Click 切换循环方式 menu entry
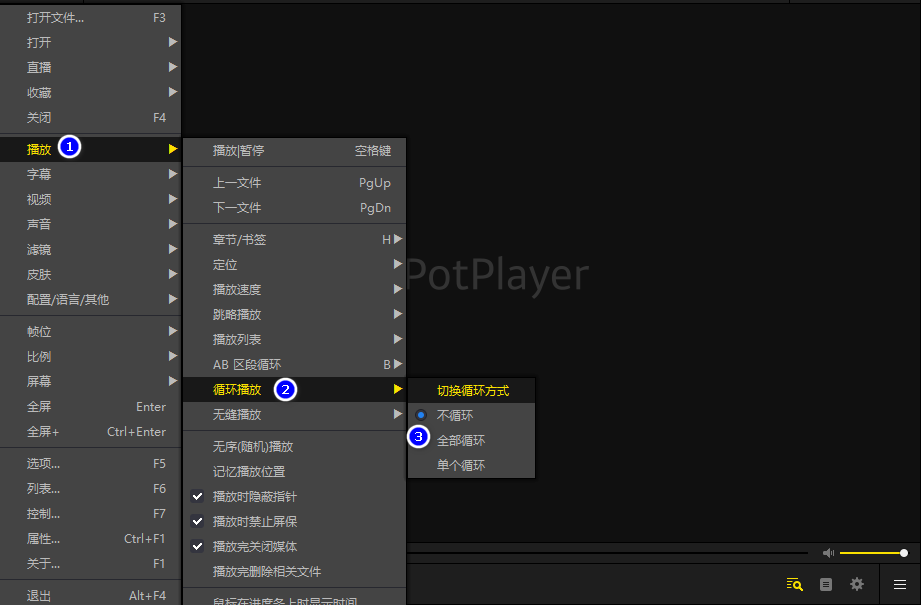The height and width of the screenshot is (605, 921). tap(472, 390)
